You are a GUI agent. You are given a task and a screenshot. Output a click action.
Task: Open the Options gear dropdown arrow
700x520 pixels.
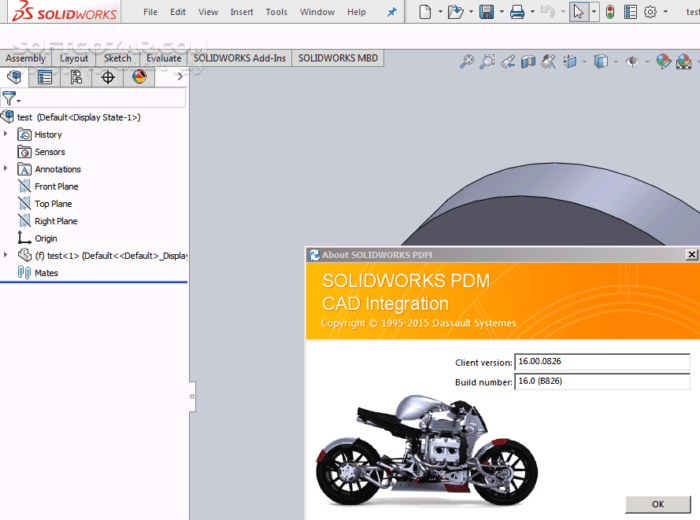coord(665,12)
